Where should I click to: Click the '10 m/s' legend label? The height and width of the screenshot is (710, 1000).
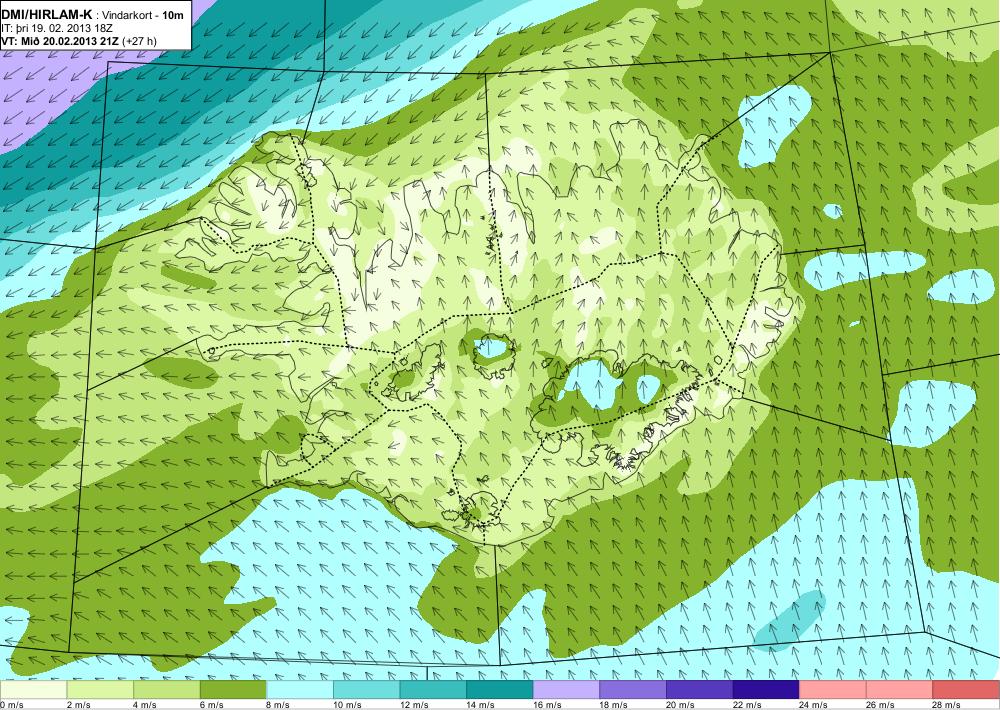[348, 705]
